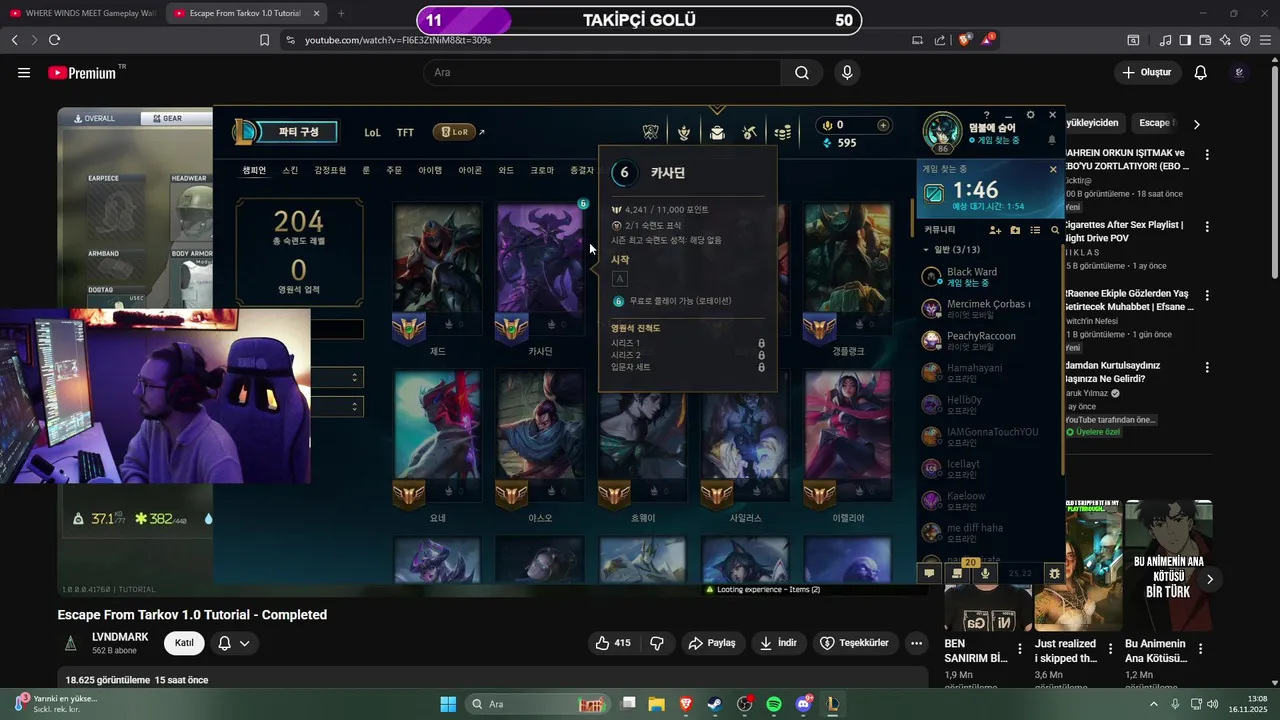Toggle Brave sidebar panel icon

tap(1185, 40)
